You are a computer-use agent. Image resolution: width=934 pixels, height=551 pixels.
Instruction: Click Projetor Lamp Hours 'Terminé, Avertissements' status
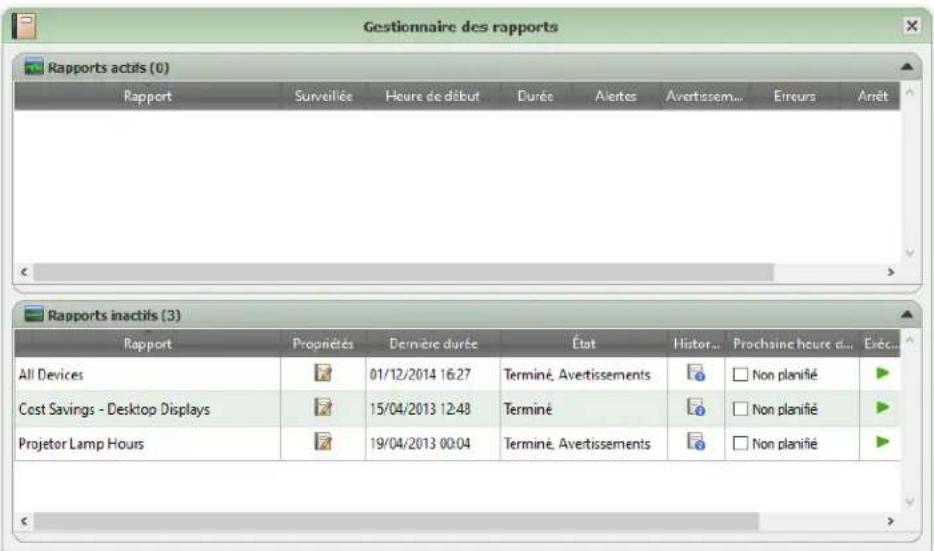click(577, 444)
